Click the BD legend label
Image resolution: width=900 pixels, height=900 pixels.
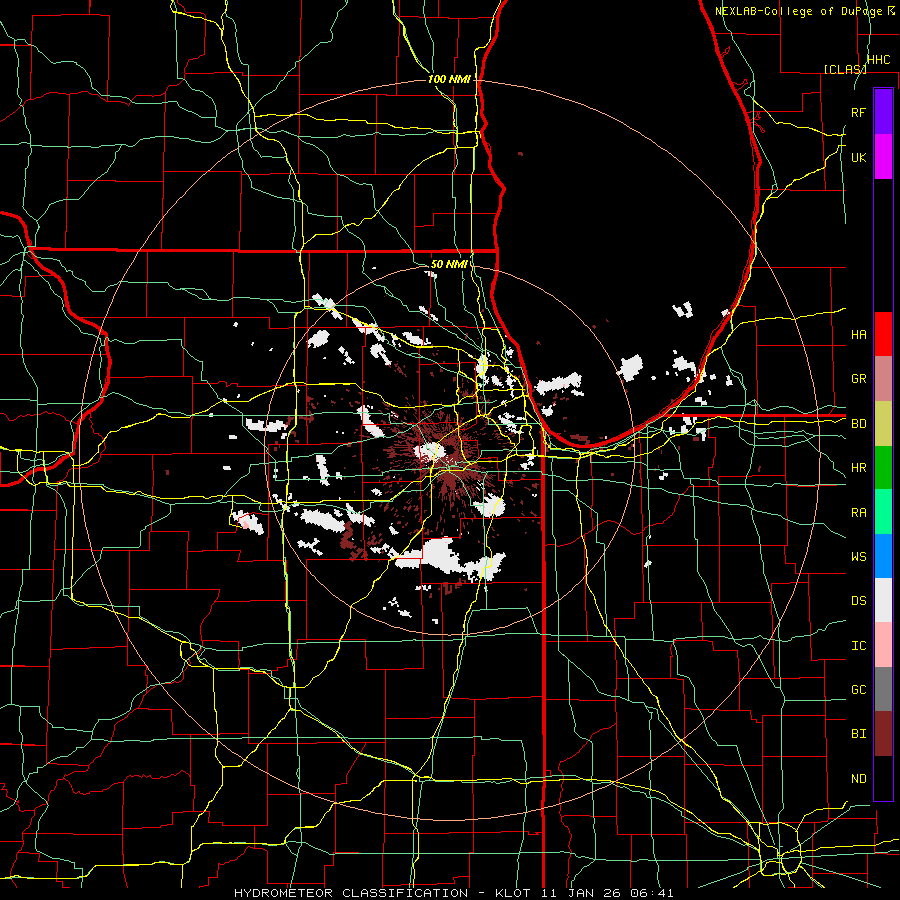[x=858, y=424]
